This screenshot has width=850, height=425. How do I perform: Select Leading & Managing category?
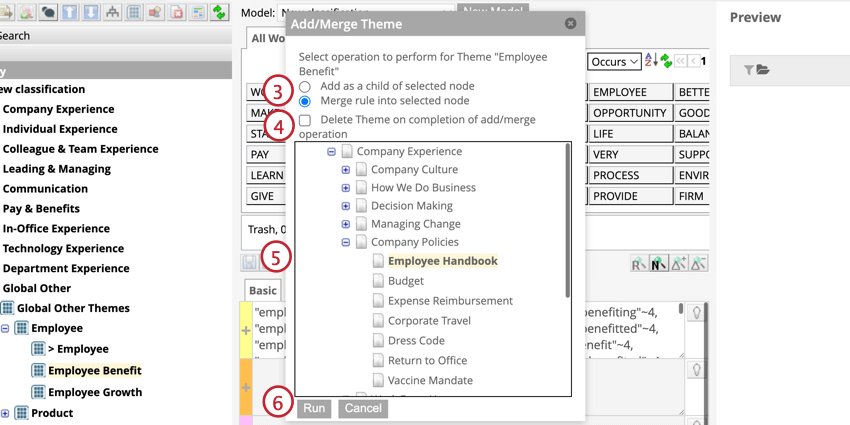tap(56, 169)
